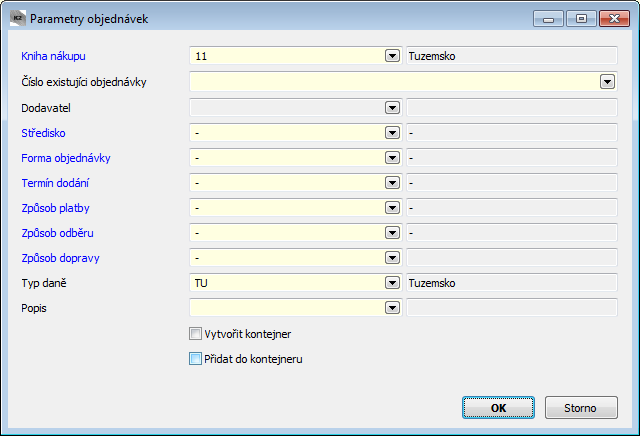Open the Forma objednávky dropdown arrow
This screenshot has height=436, width=640.
(392, 158)
